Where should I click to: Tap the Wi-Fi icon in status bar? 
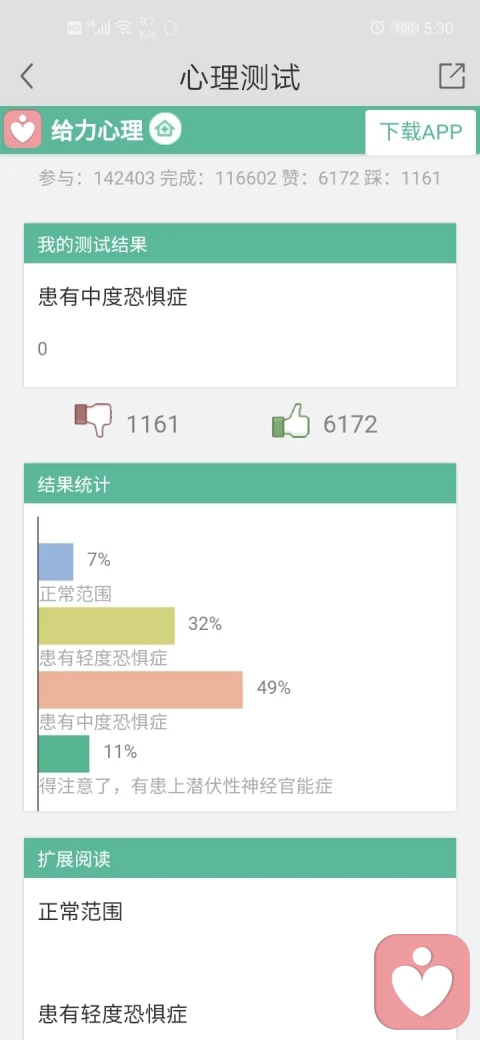pyautogui.click(x=123, y=28)
